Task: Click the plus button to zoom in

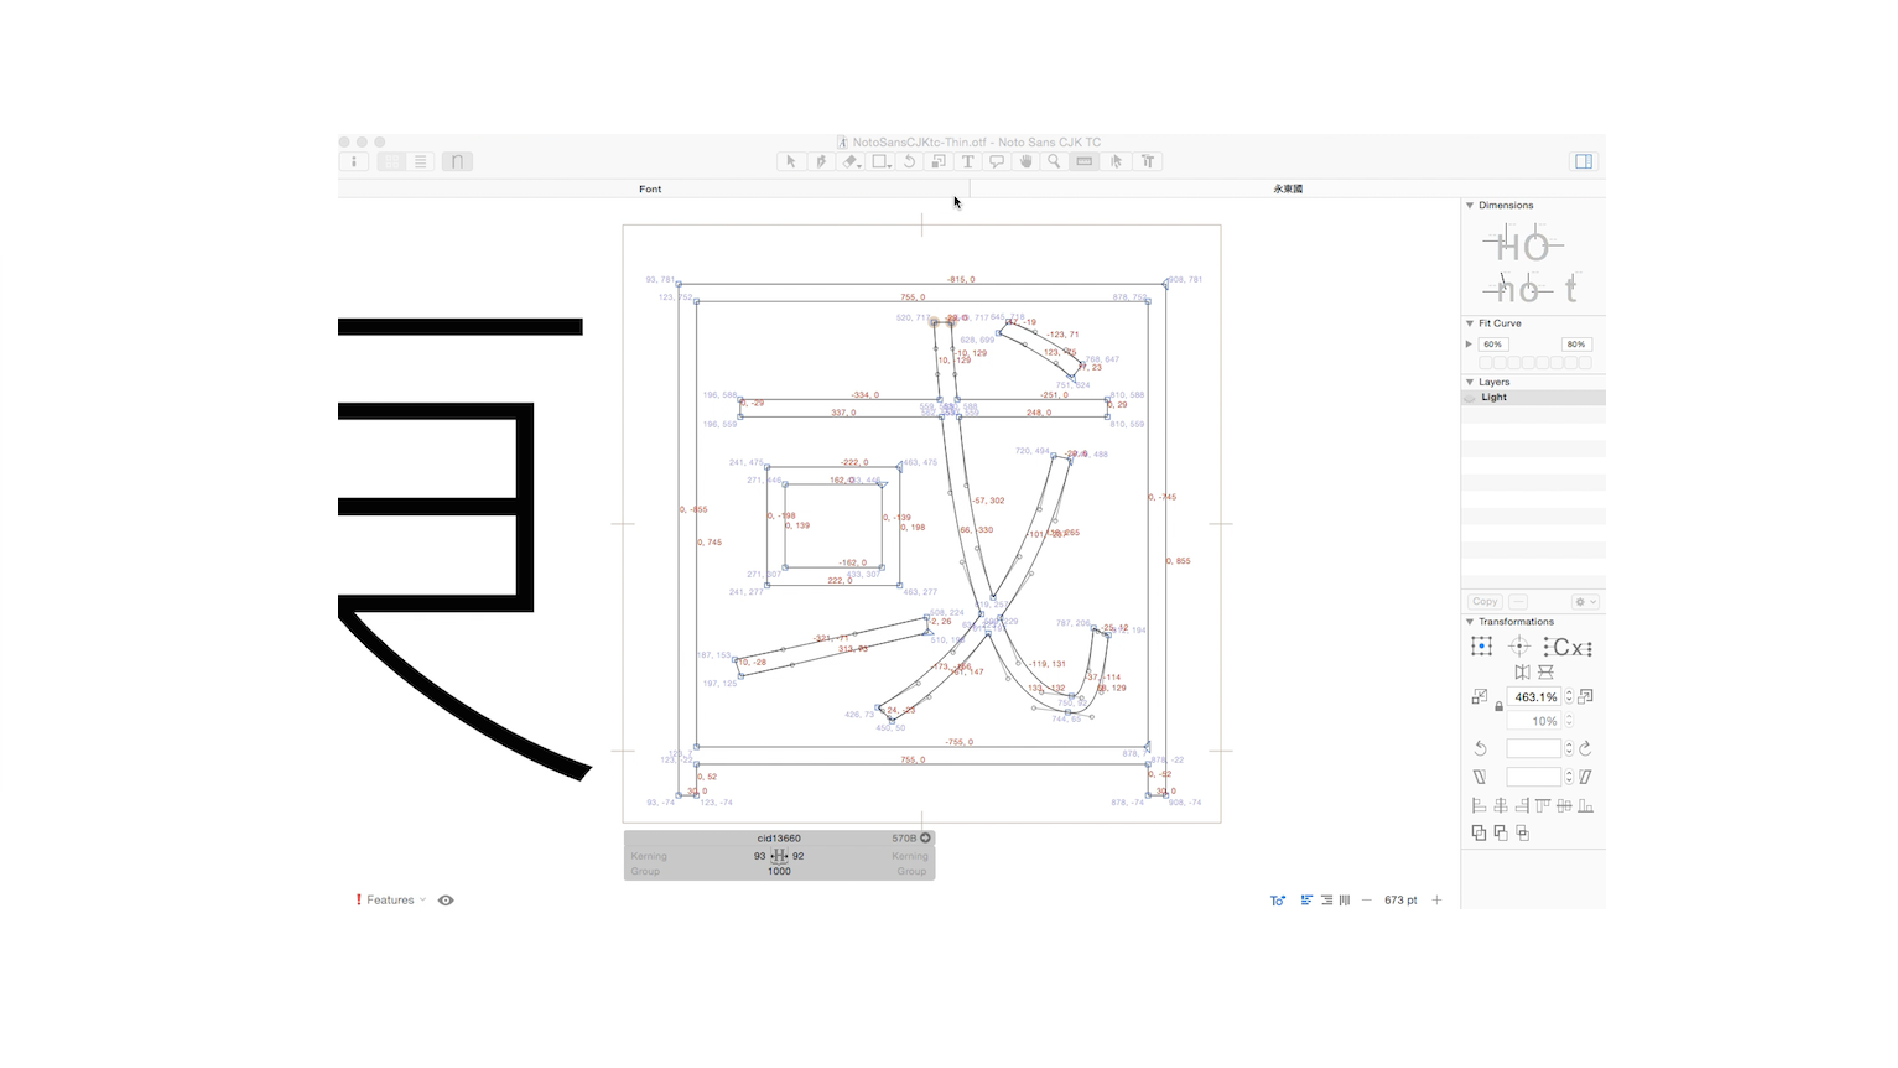Action: coord(1437,900)
